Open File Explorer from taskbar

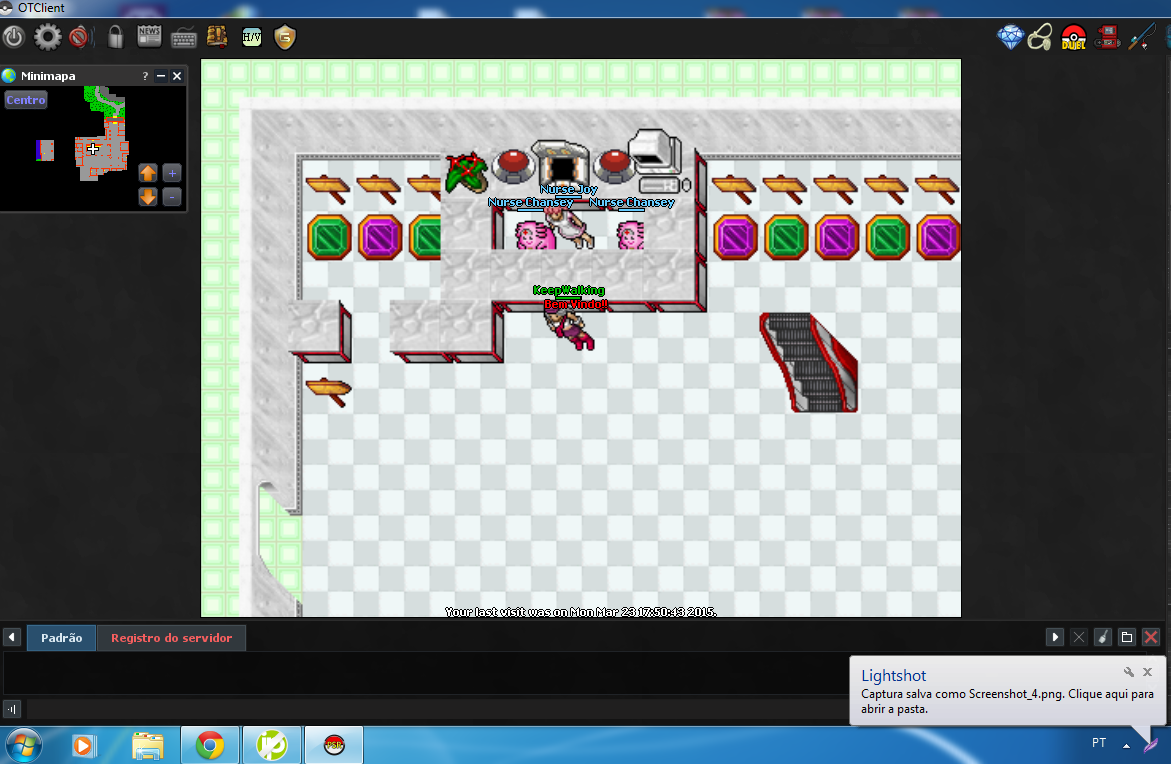click(147, 745)
